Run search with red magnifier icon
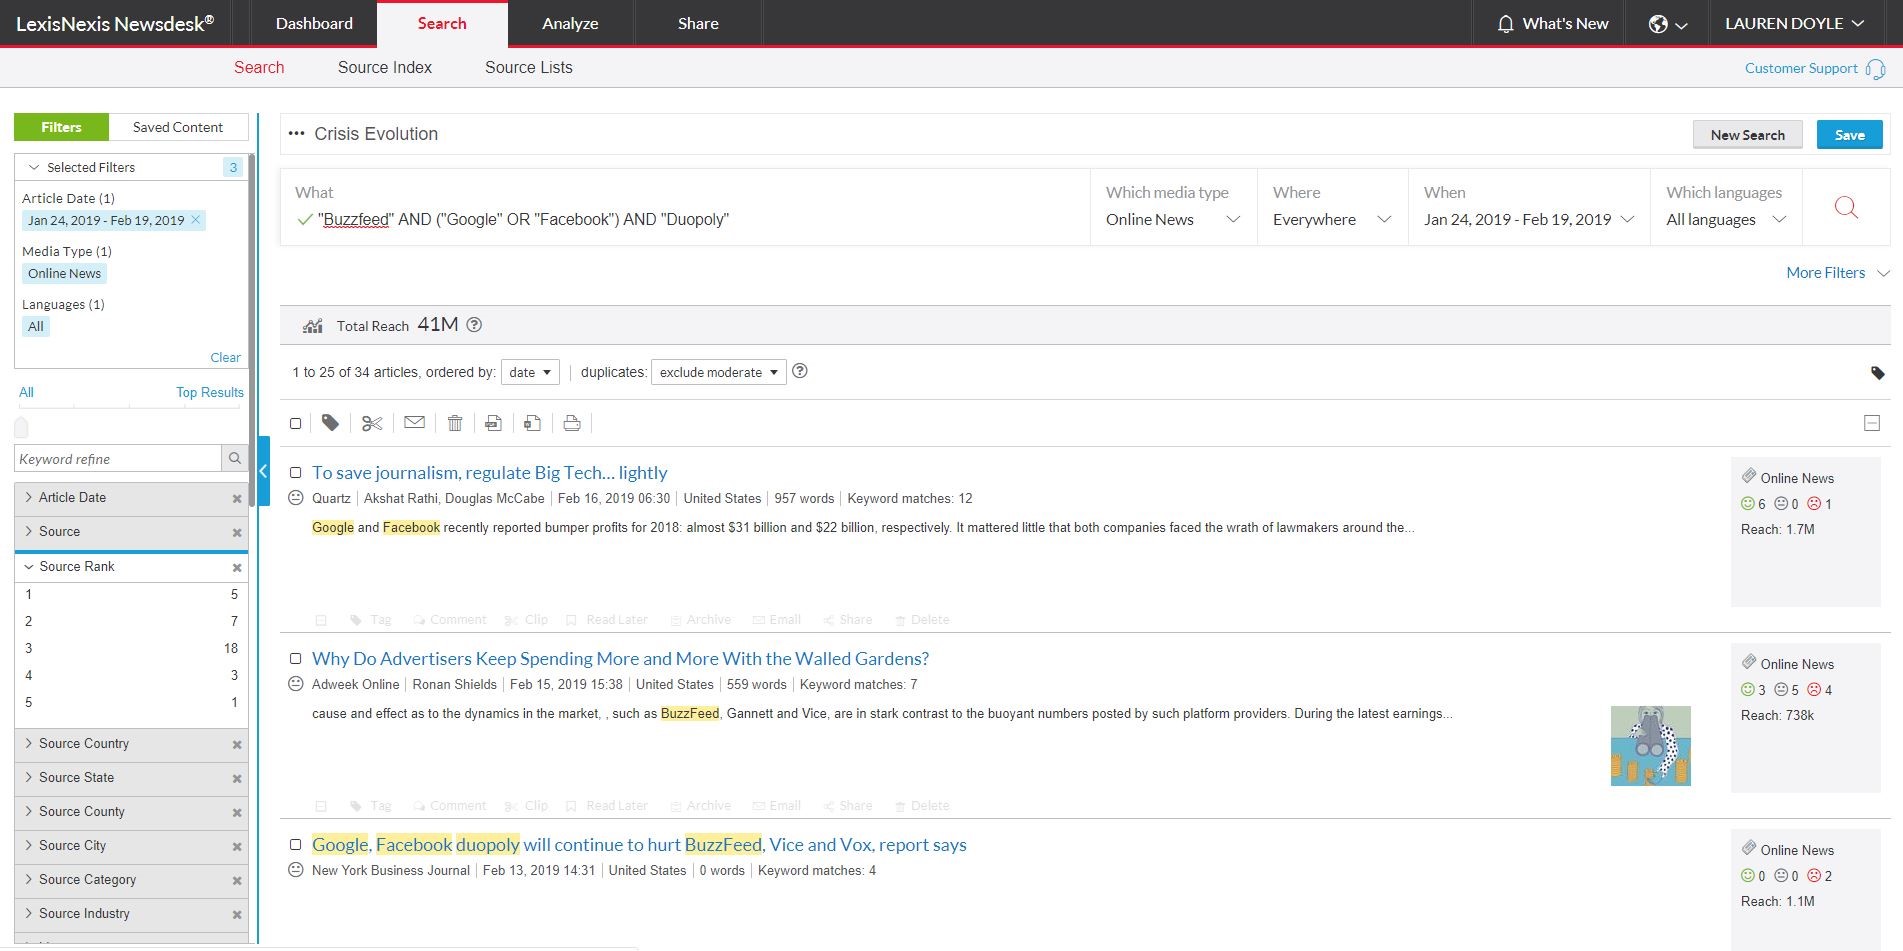The width and height of the screenshot is (1903, 951). pyautogui.click(x=1846, y=207)
